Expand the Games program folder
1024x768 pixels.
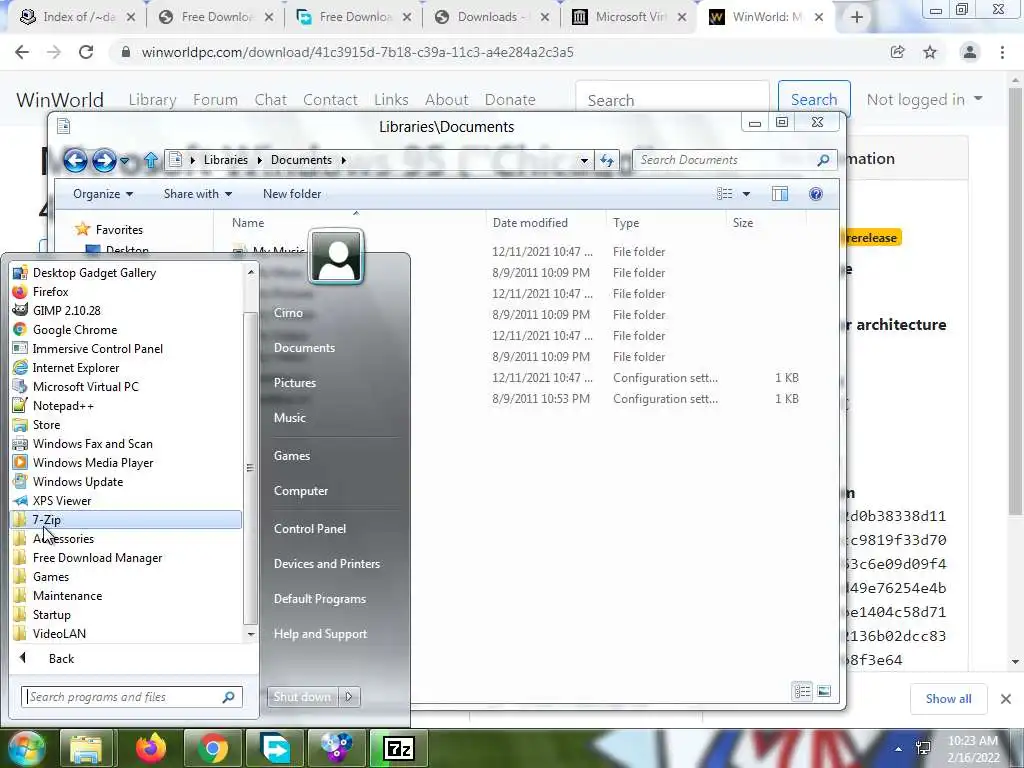coord(51,577)
